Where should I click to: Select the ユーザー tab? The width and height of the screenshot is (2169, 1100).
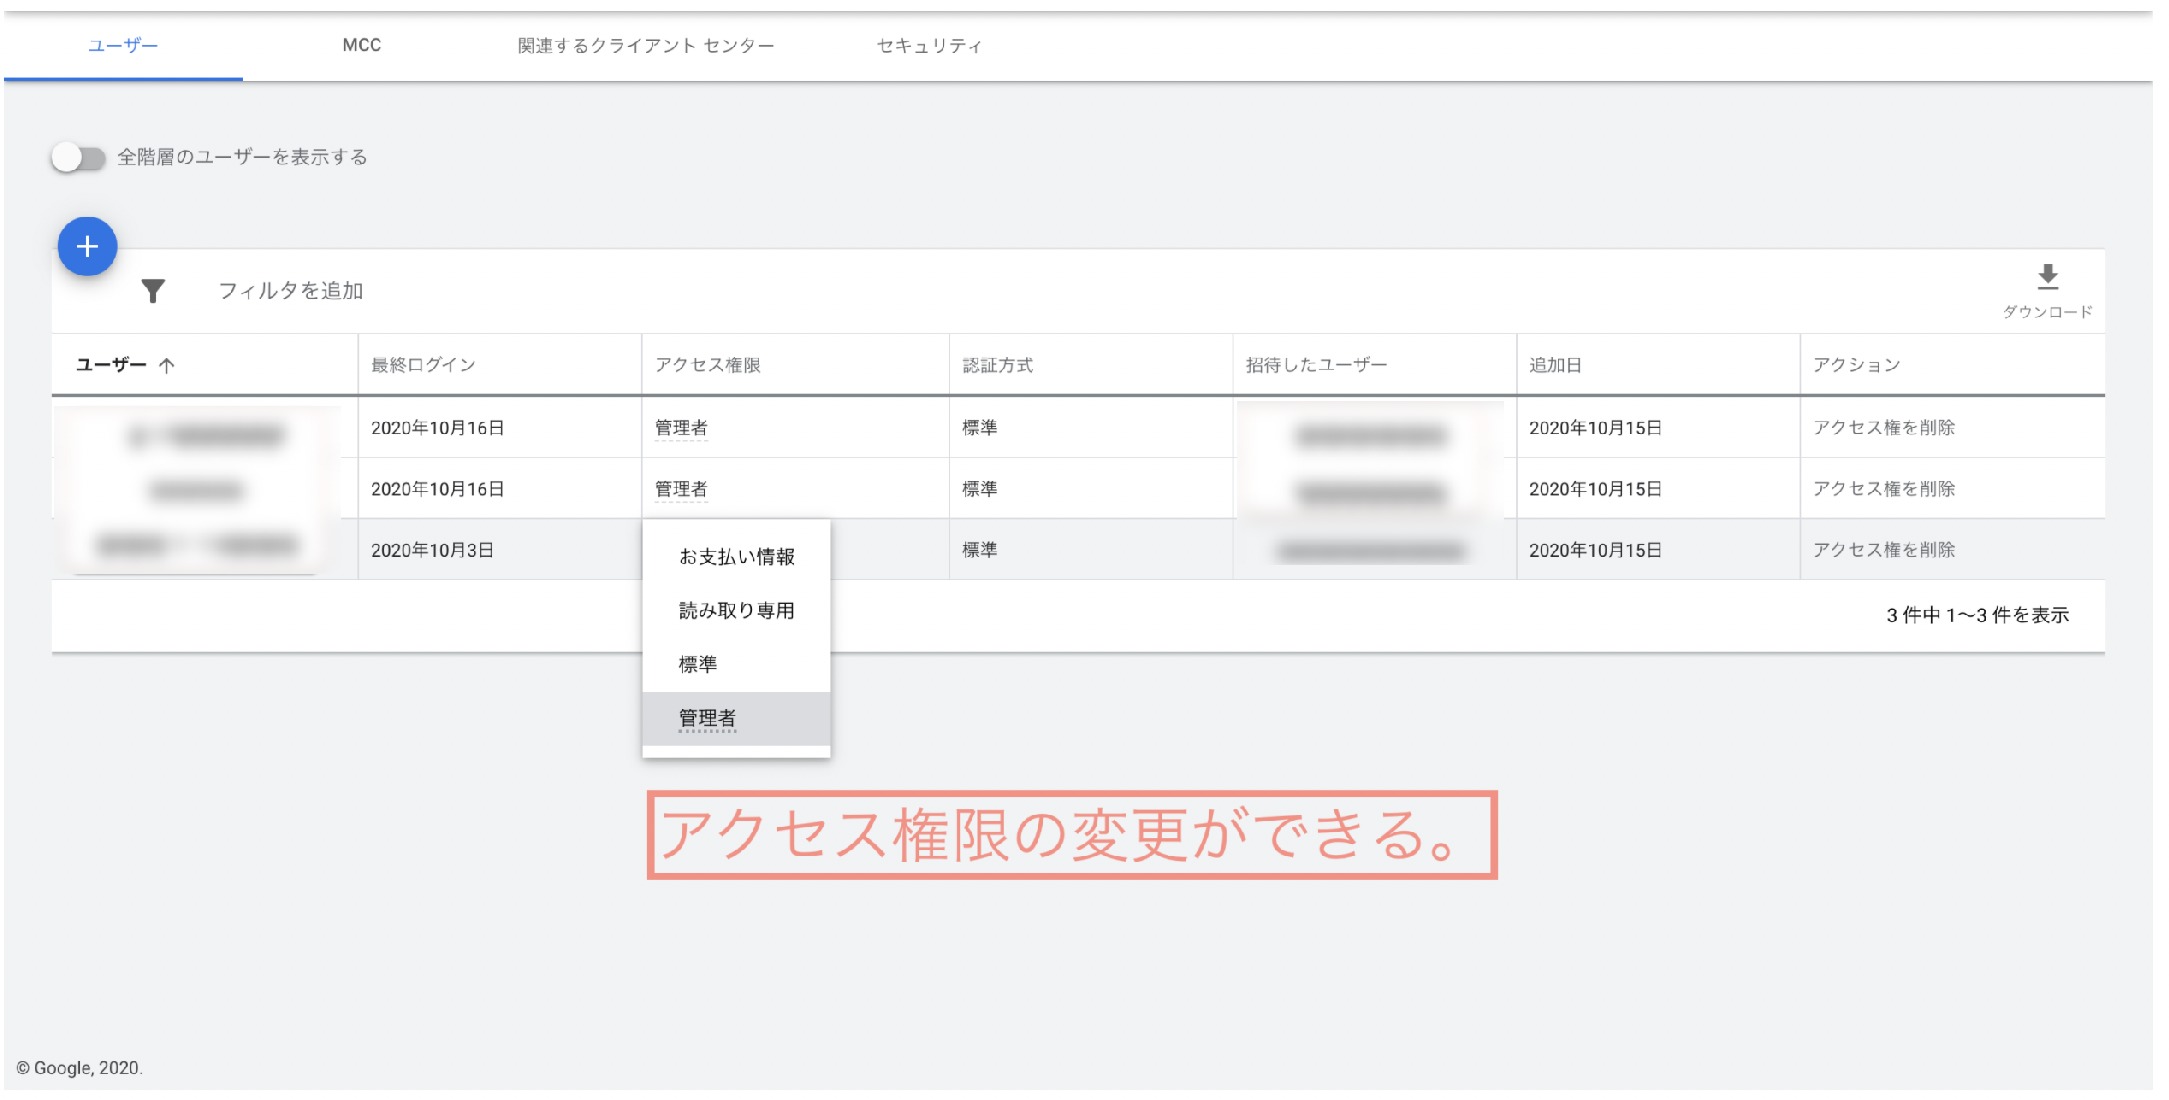123,46
